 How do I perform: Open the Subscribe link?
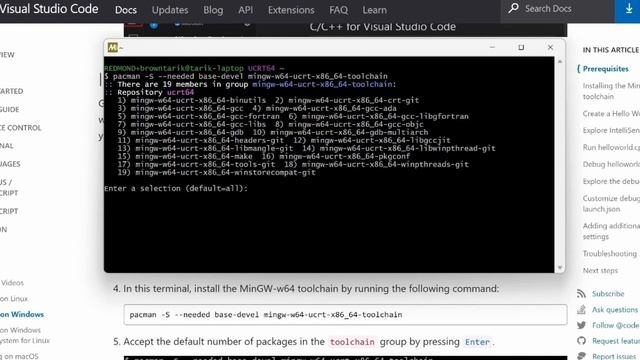608,293
